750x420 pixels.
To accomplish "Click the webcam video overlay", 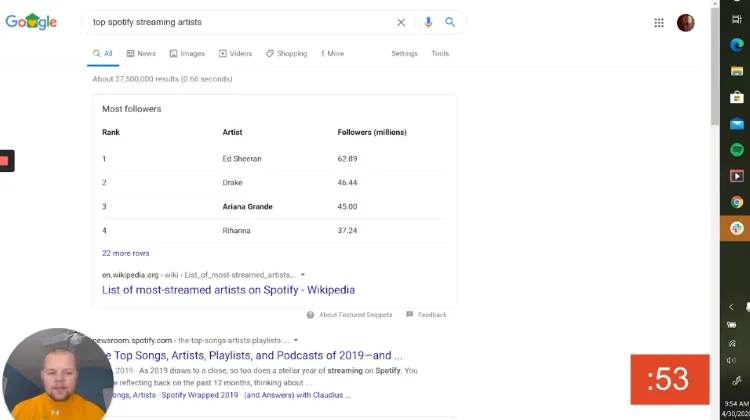I will click(x=57, y=374).
